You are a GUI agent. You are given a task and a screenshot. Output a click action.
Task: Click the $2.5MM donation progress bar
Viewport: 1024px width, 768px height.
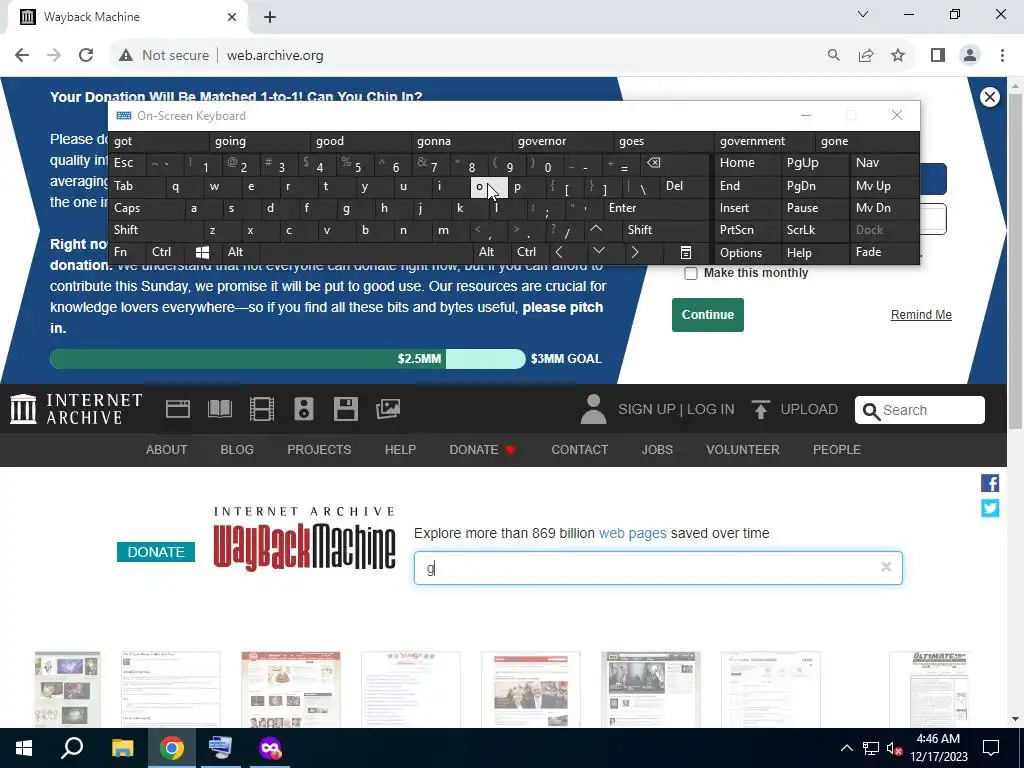[287, 359]
